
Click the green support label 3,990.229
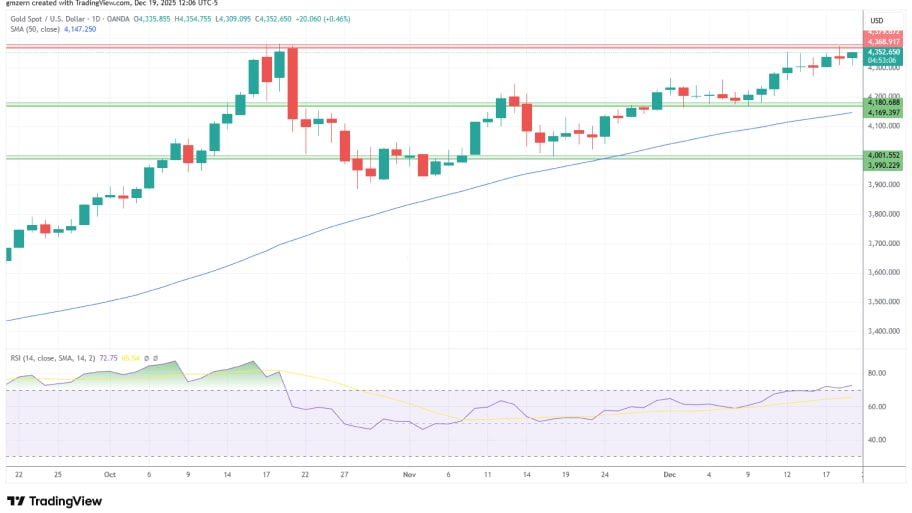[885, 165]
